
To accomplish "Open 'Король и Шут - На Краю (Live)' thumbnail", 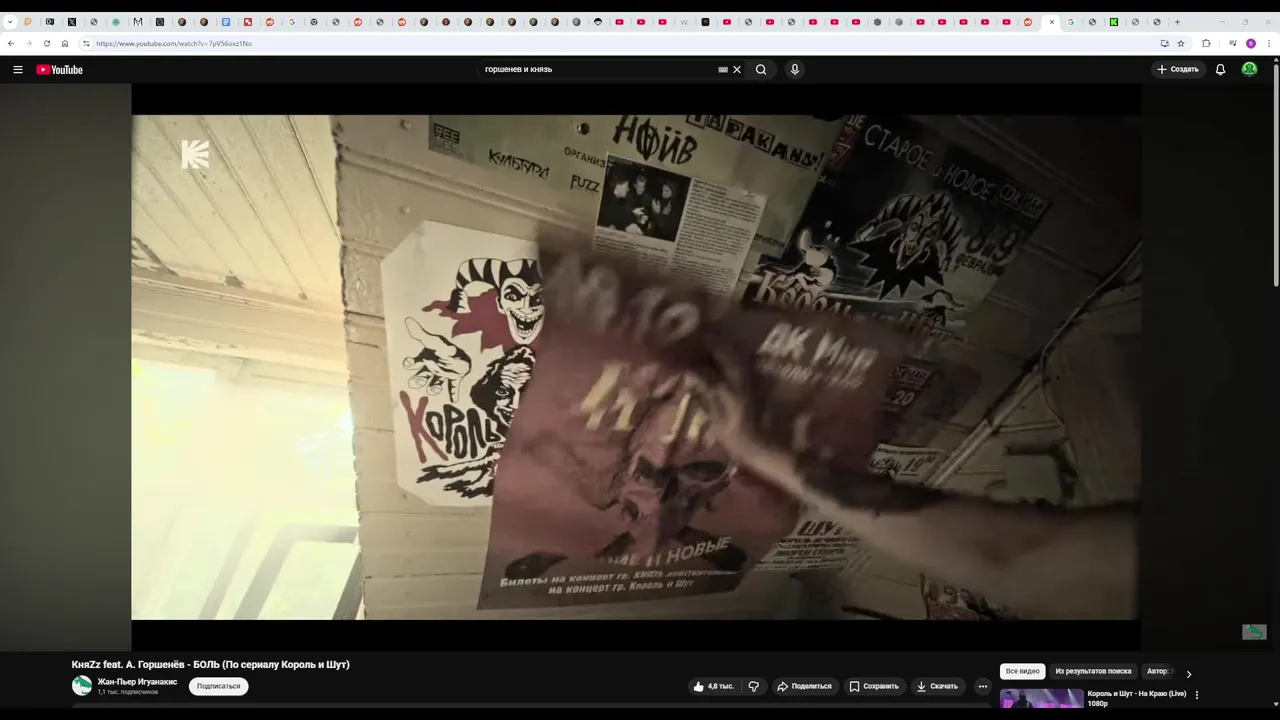I will 1041,699.
